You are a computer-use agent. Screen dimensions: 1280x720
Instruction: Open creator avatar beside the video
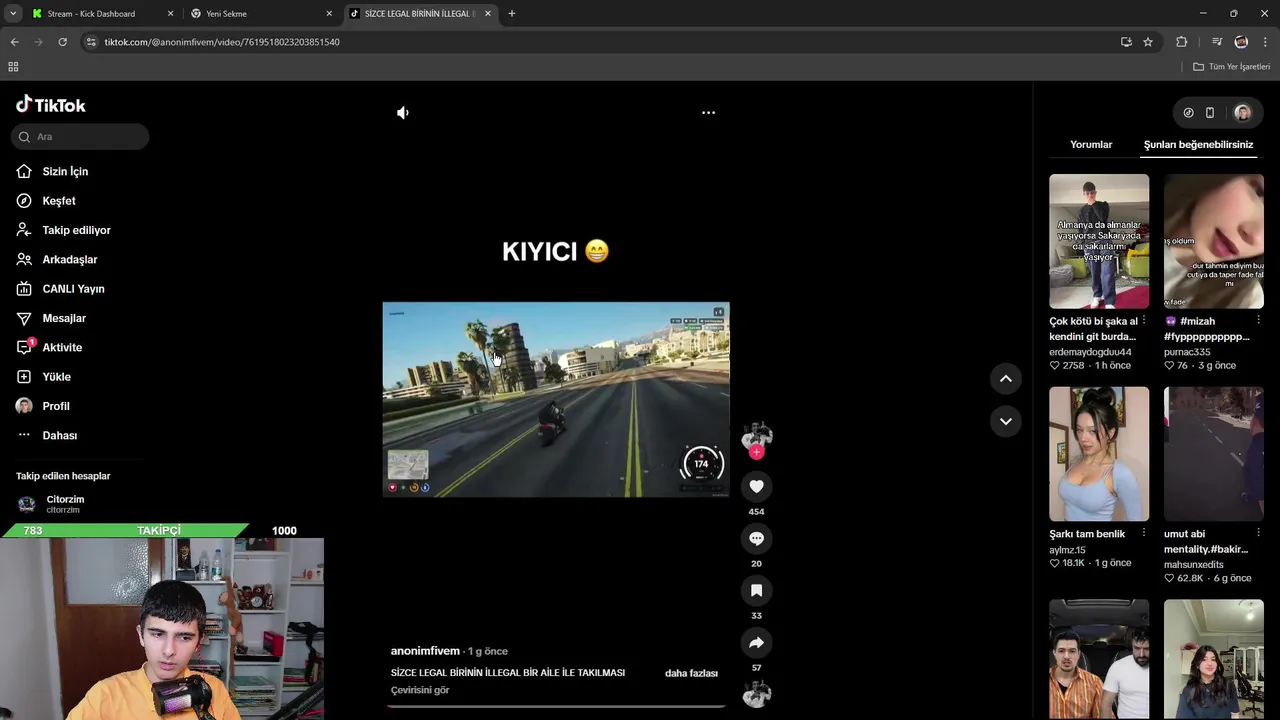757,435
